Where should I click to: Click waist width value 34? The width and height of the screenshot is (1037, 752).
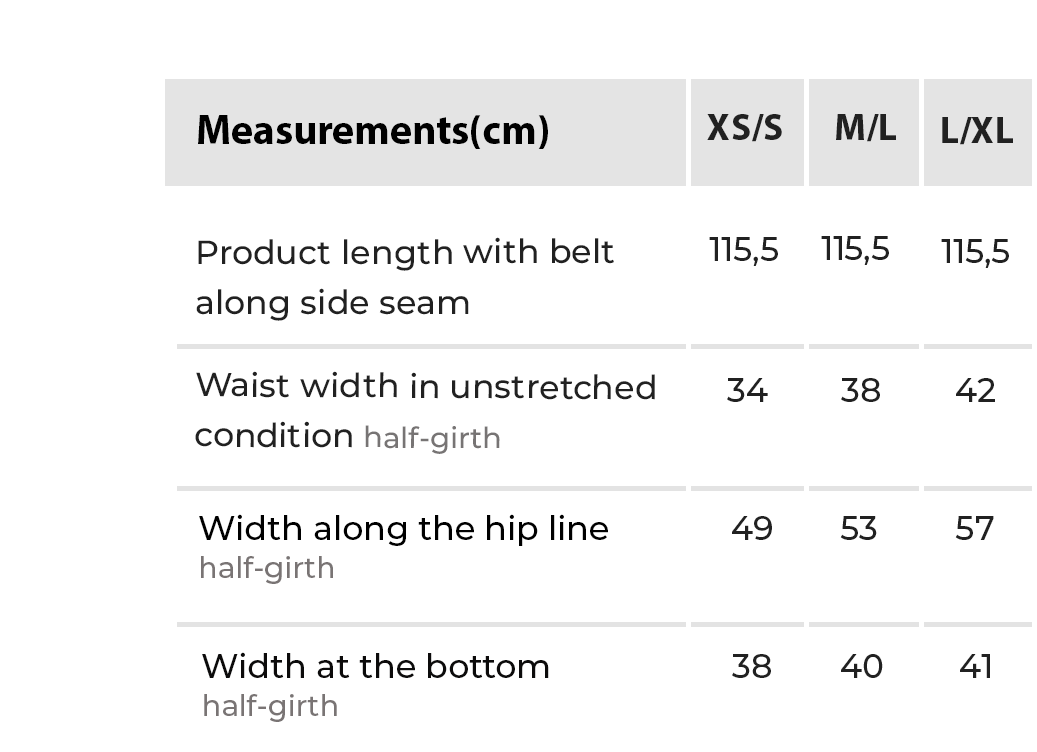(747, 390)
